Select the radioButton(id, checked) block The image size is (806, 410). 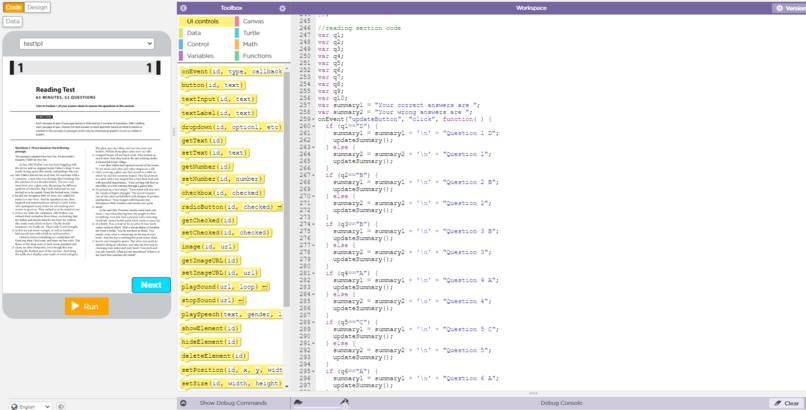tap(231, 207)
